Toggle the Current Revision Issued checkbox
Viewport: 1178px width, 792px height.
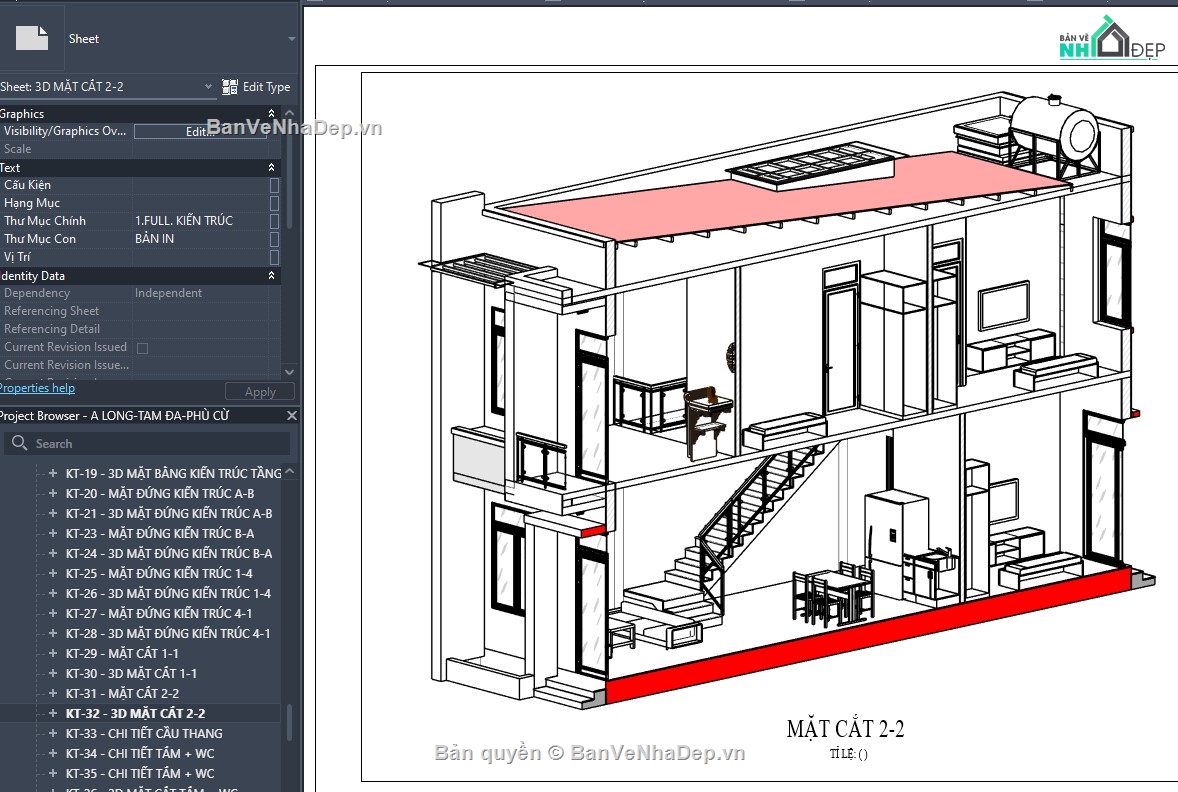pyautogui.click(x=143, y=348)
